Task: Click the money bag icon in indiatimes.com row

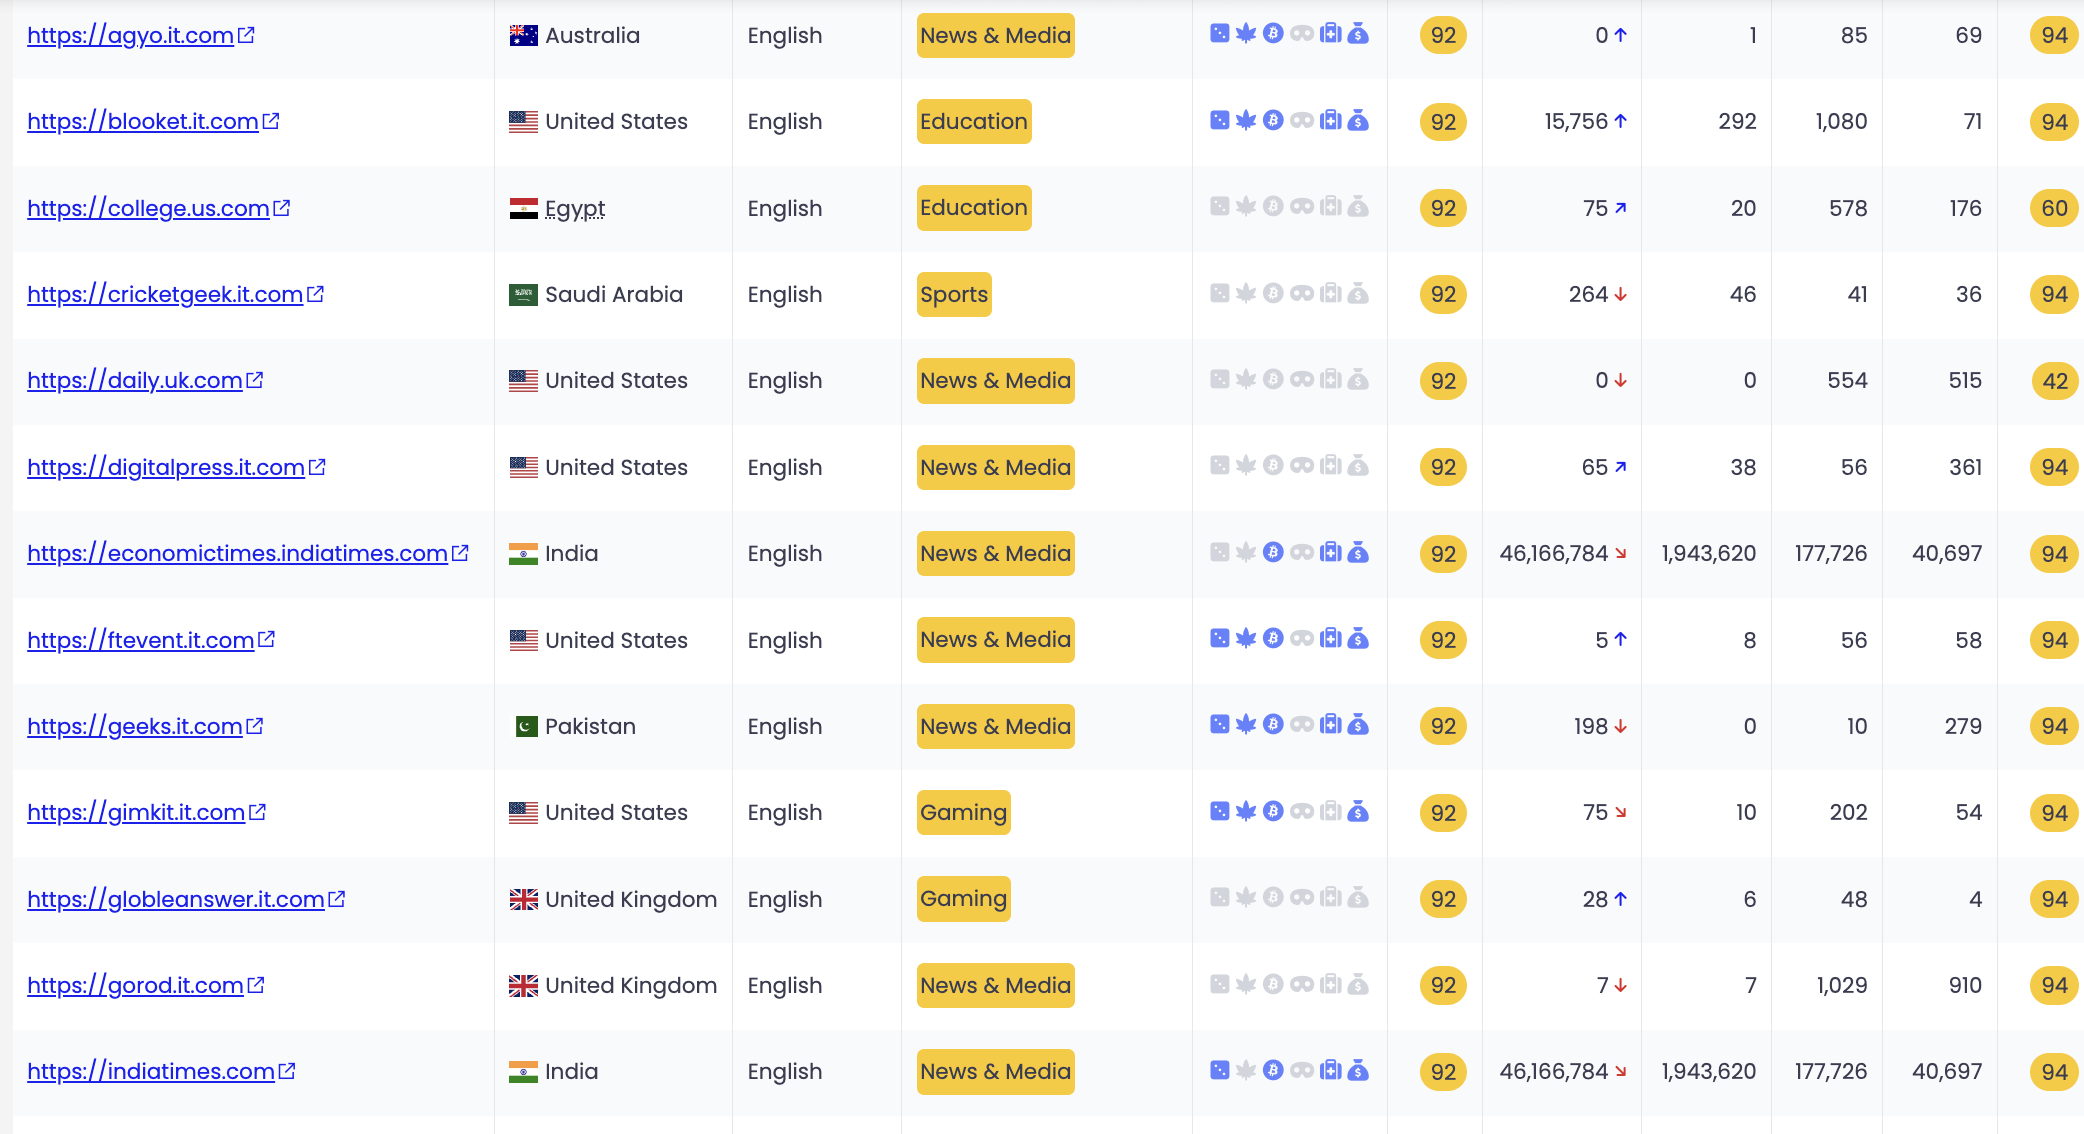Action: pyautogui.click(x=1358, y=1070)
